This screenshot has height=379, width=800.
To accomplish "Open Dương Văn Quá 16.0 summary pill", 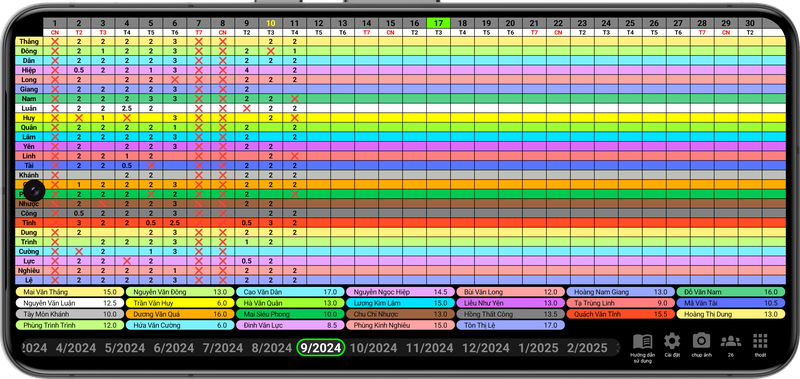I will point(180,314).
